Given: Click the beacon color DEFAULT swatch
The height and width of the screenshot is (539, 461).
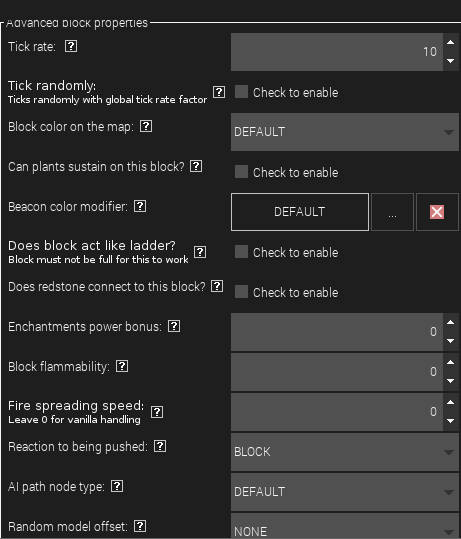Looking at the screenshot, I should pyautogui.click(x=300, y=212).
